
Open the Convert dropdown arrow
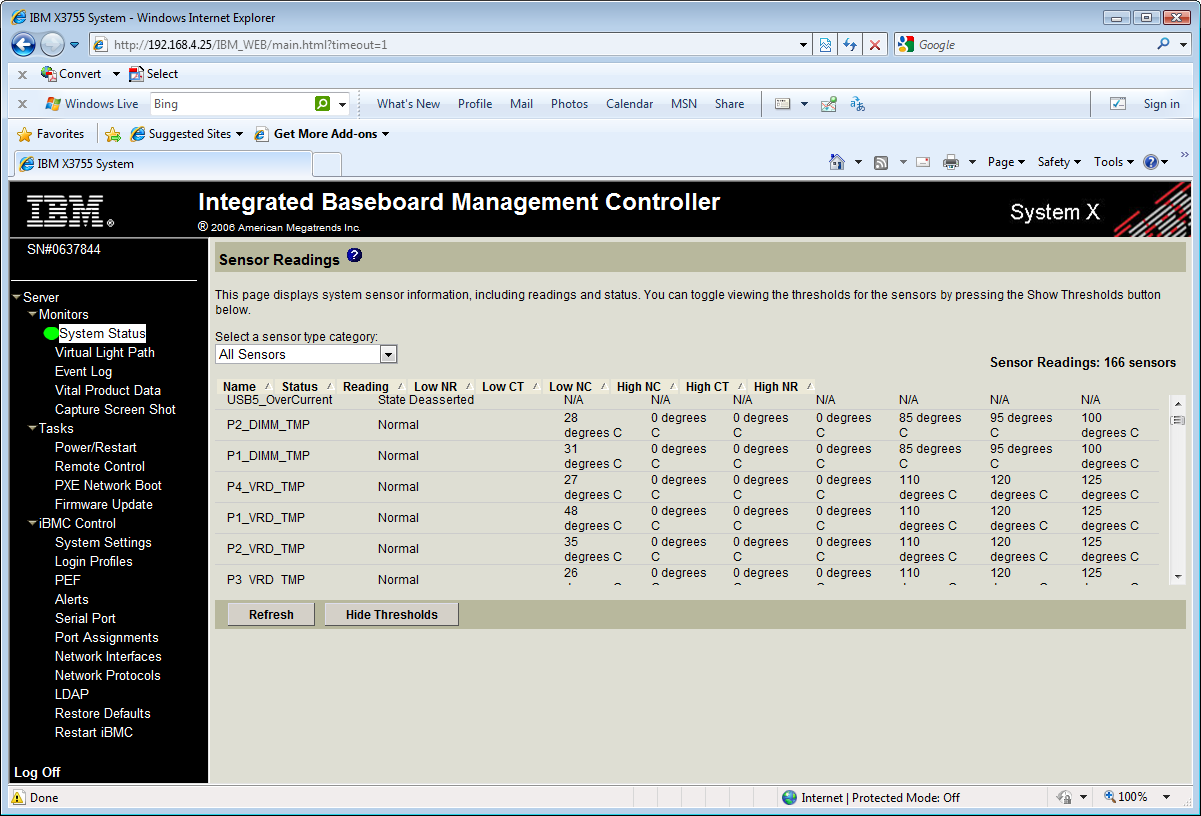[x=116, y=74]
